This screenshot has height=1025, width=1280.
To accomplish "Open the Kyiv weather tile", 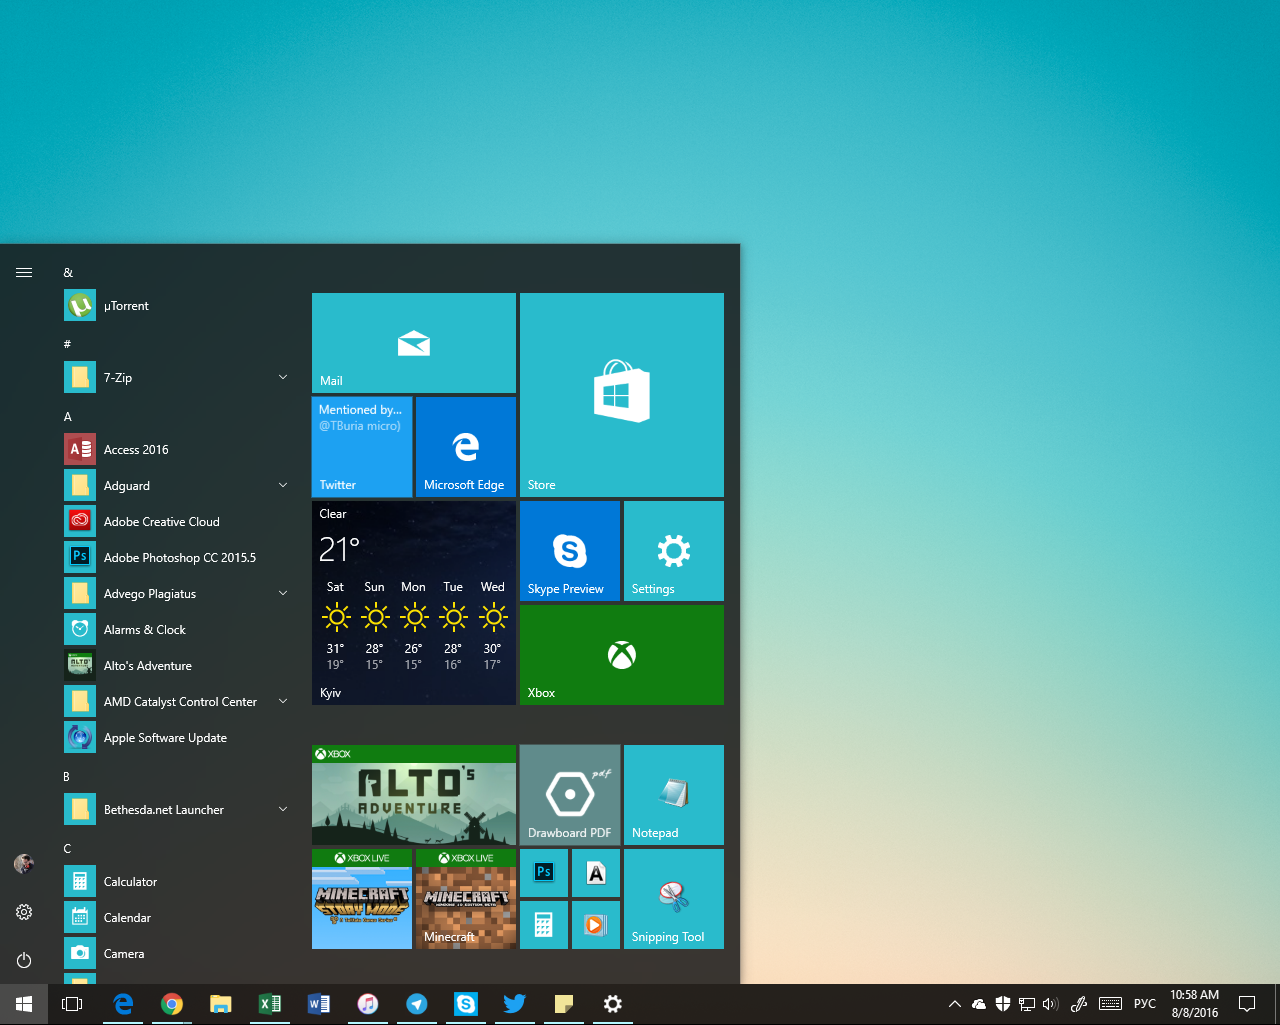I will pyautogui.click(x=414, y=603).
